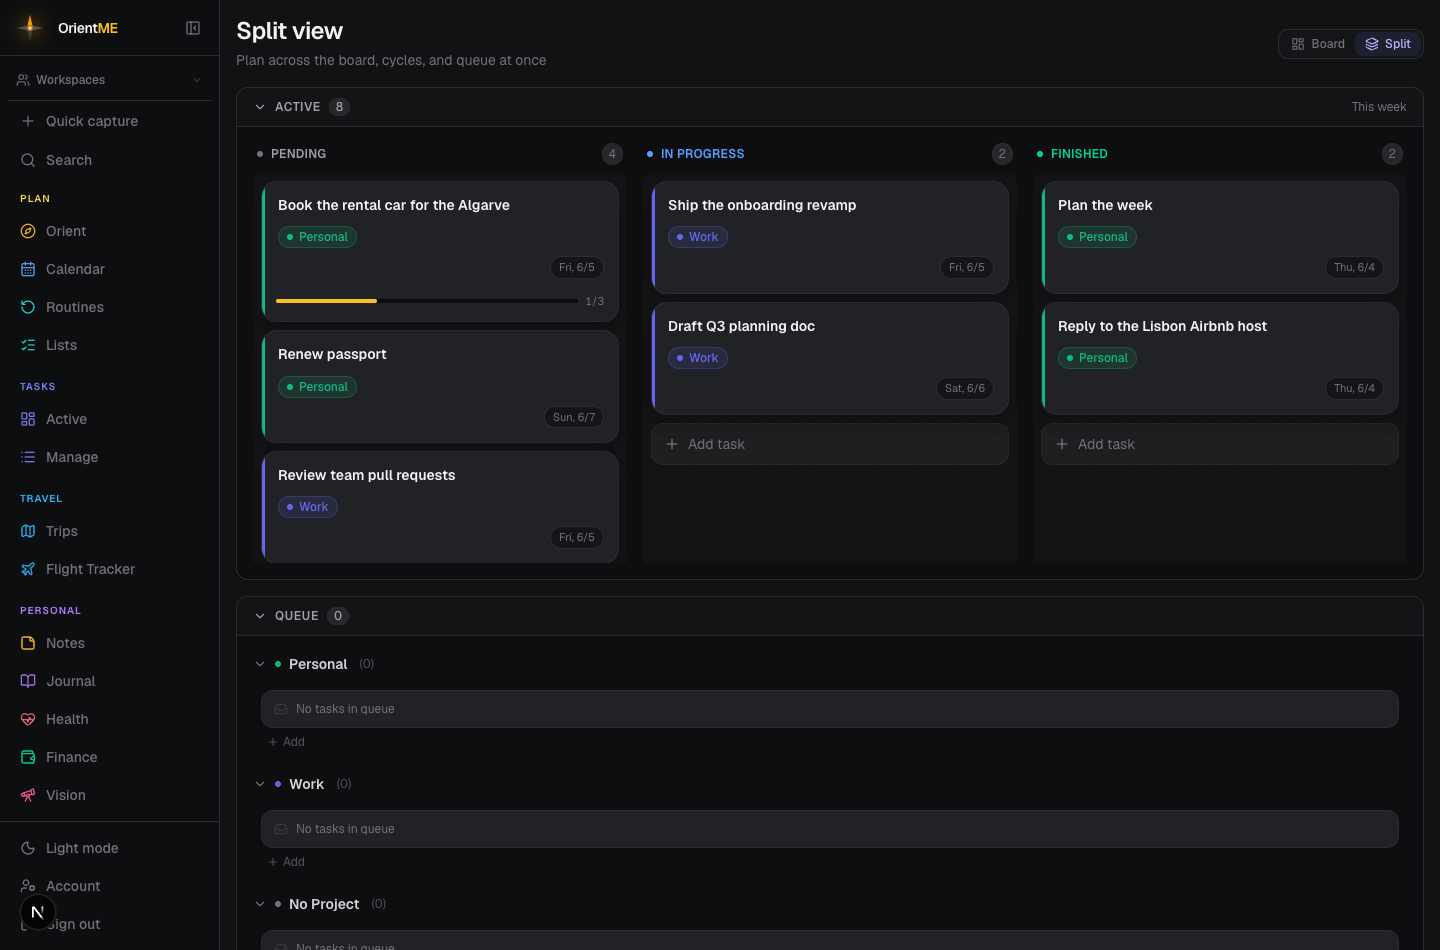The height and width of the screenshot is (950, 1440).
Task: Click the Trips map icon
Action: (28, 531)
